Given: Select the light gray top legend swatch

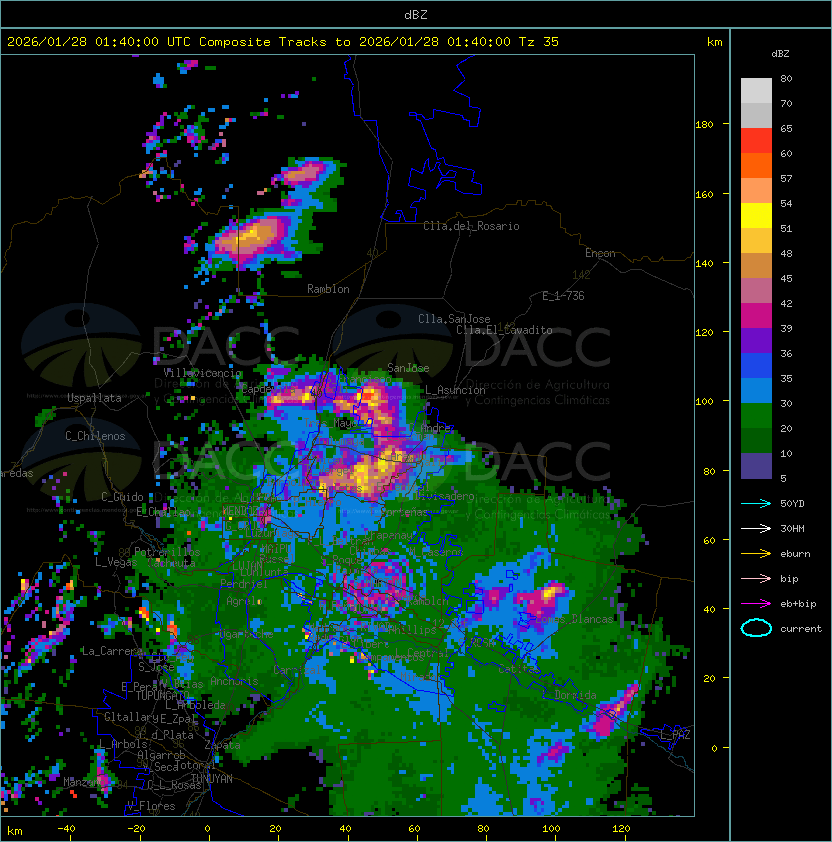Looking at the screenshot, I should (756, 90).
